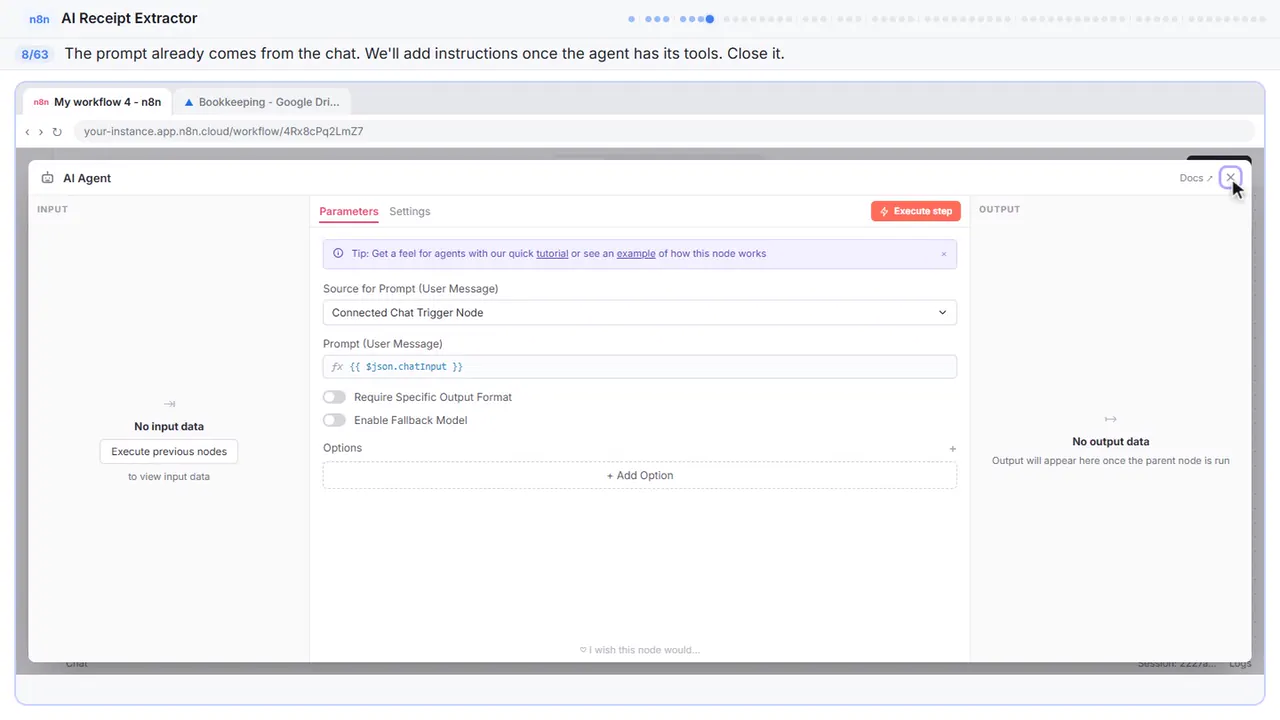Open the Docs link

click(x=1196, y=178)
